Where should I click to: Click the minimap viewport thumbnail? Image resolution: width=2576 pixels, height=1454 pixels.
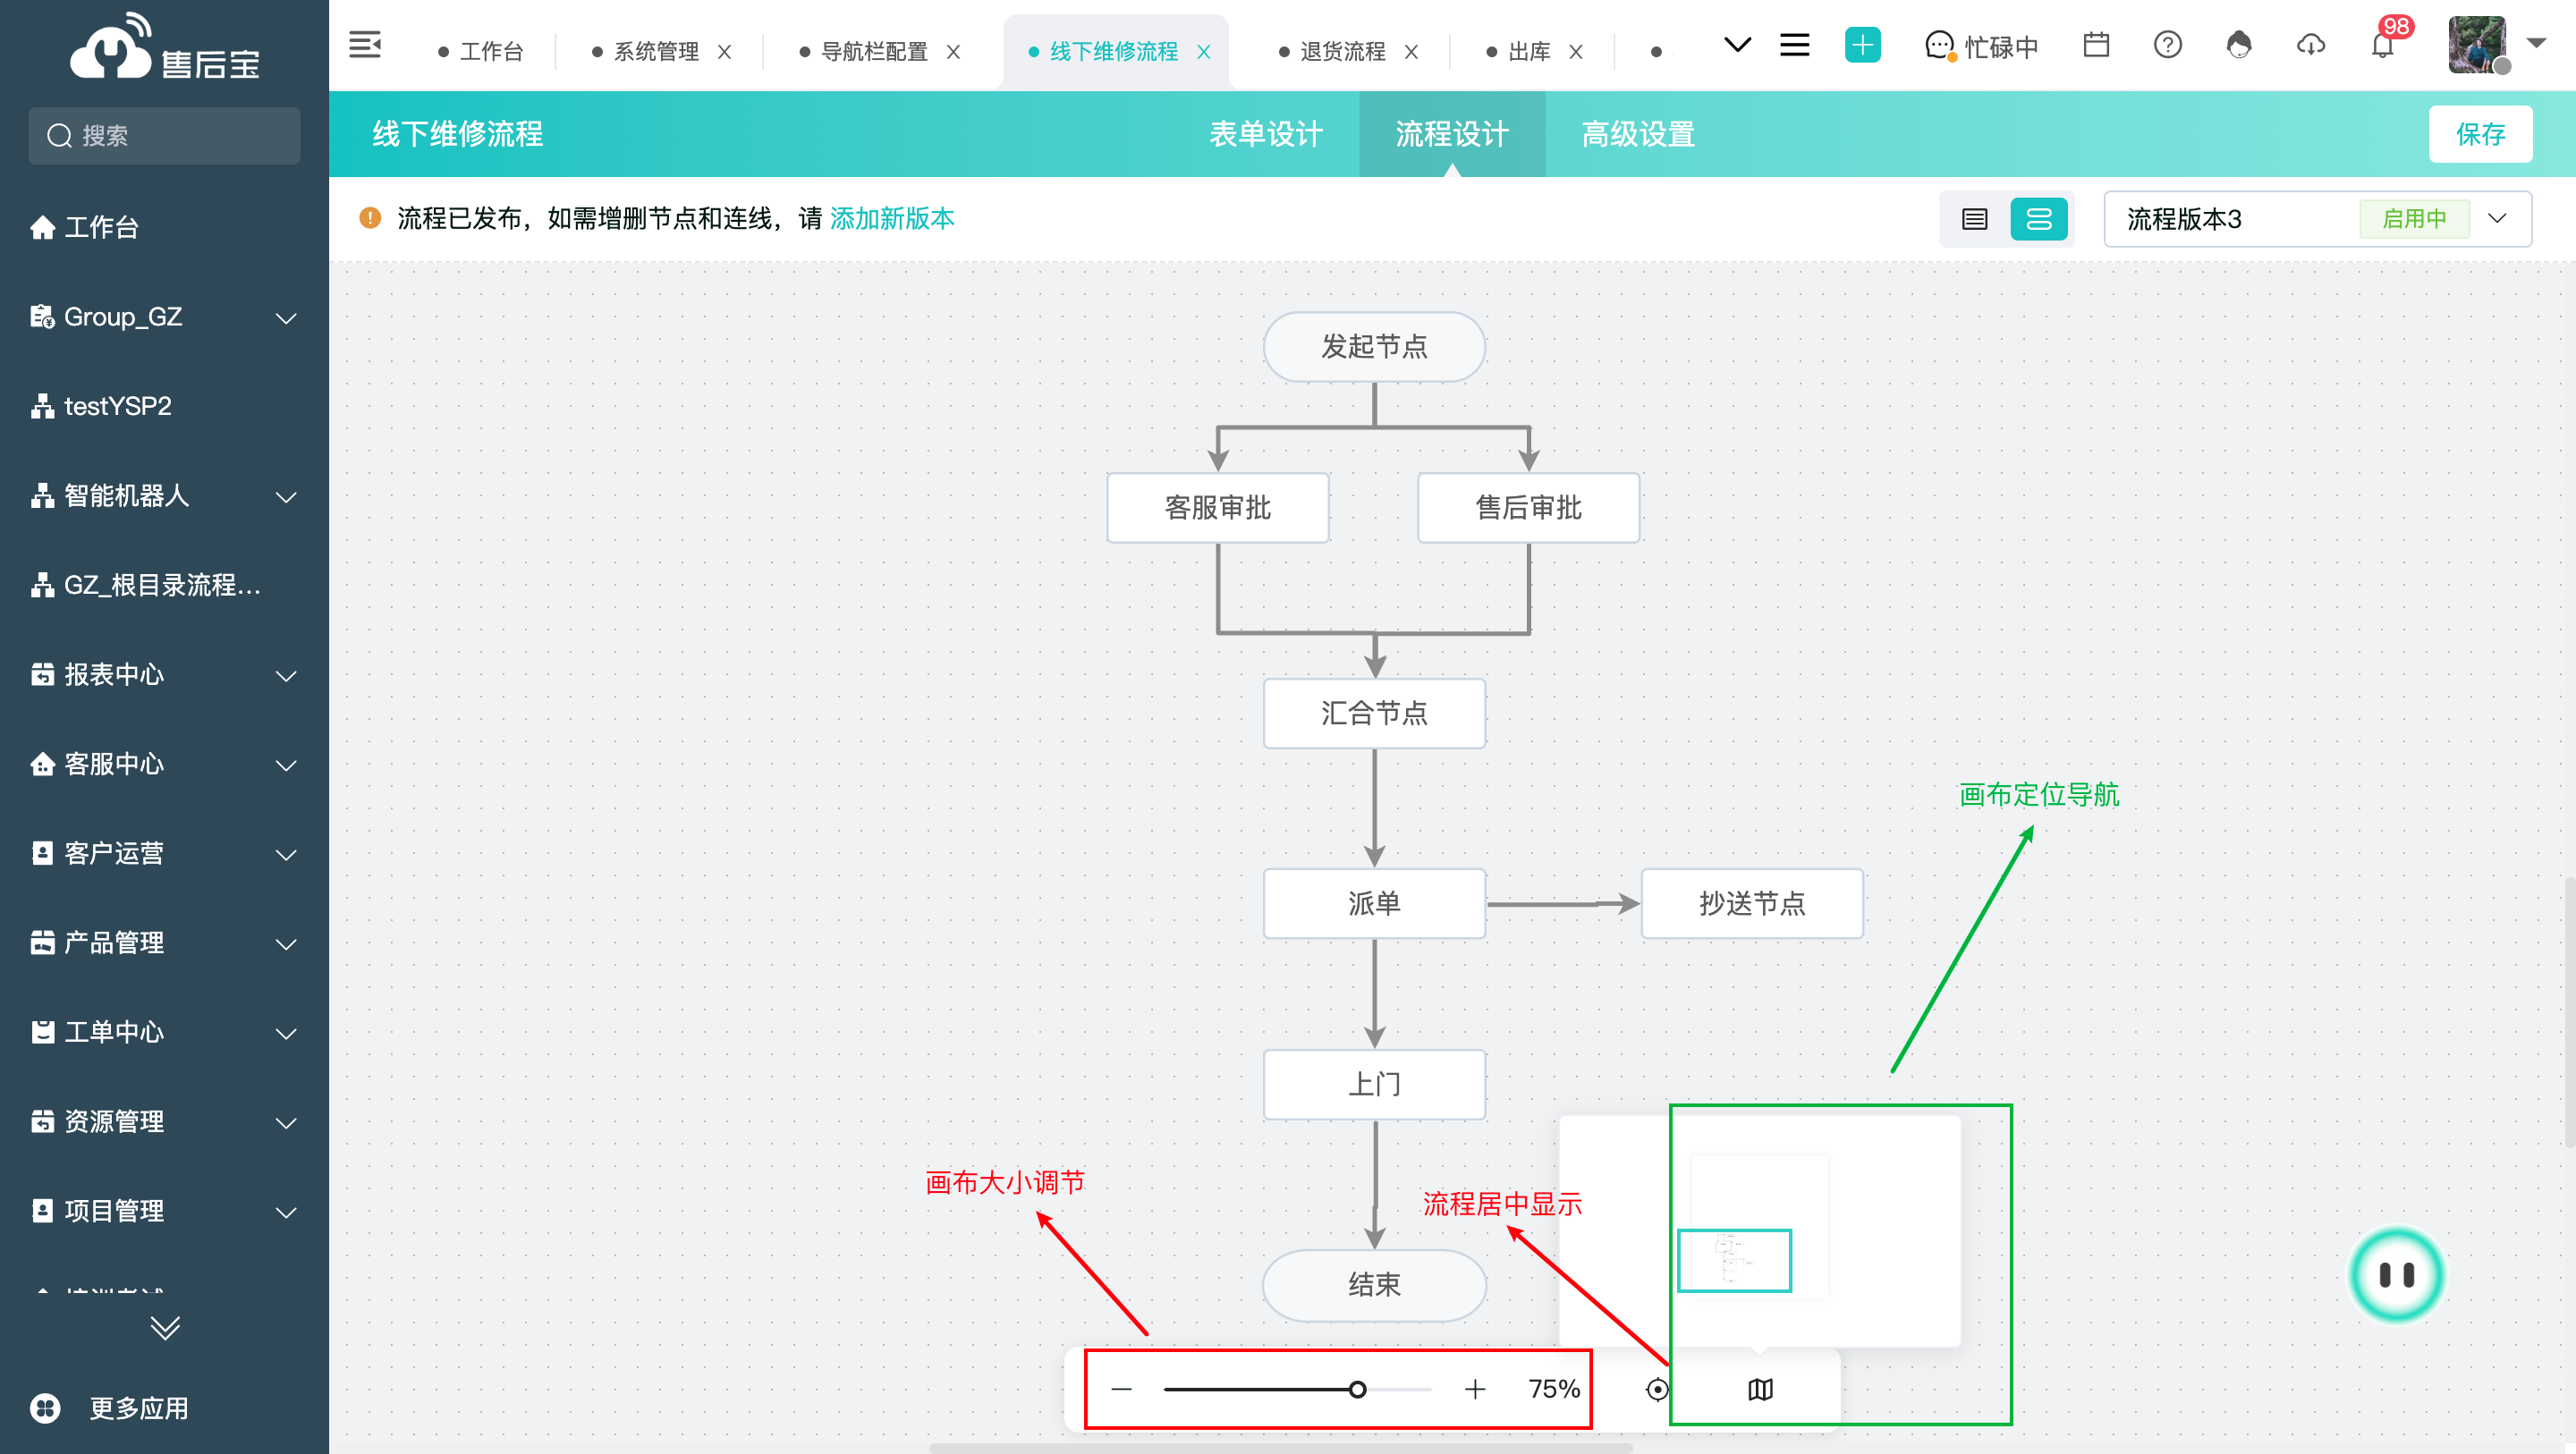(x=1734, y=1261)
